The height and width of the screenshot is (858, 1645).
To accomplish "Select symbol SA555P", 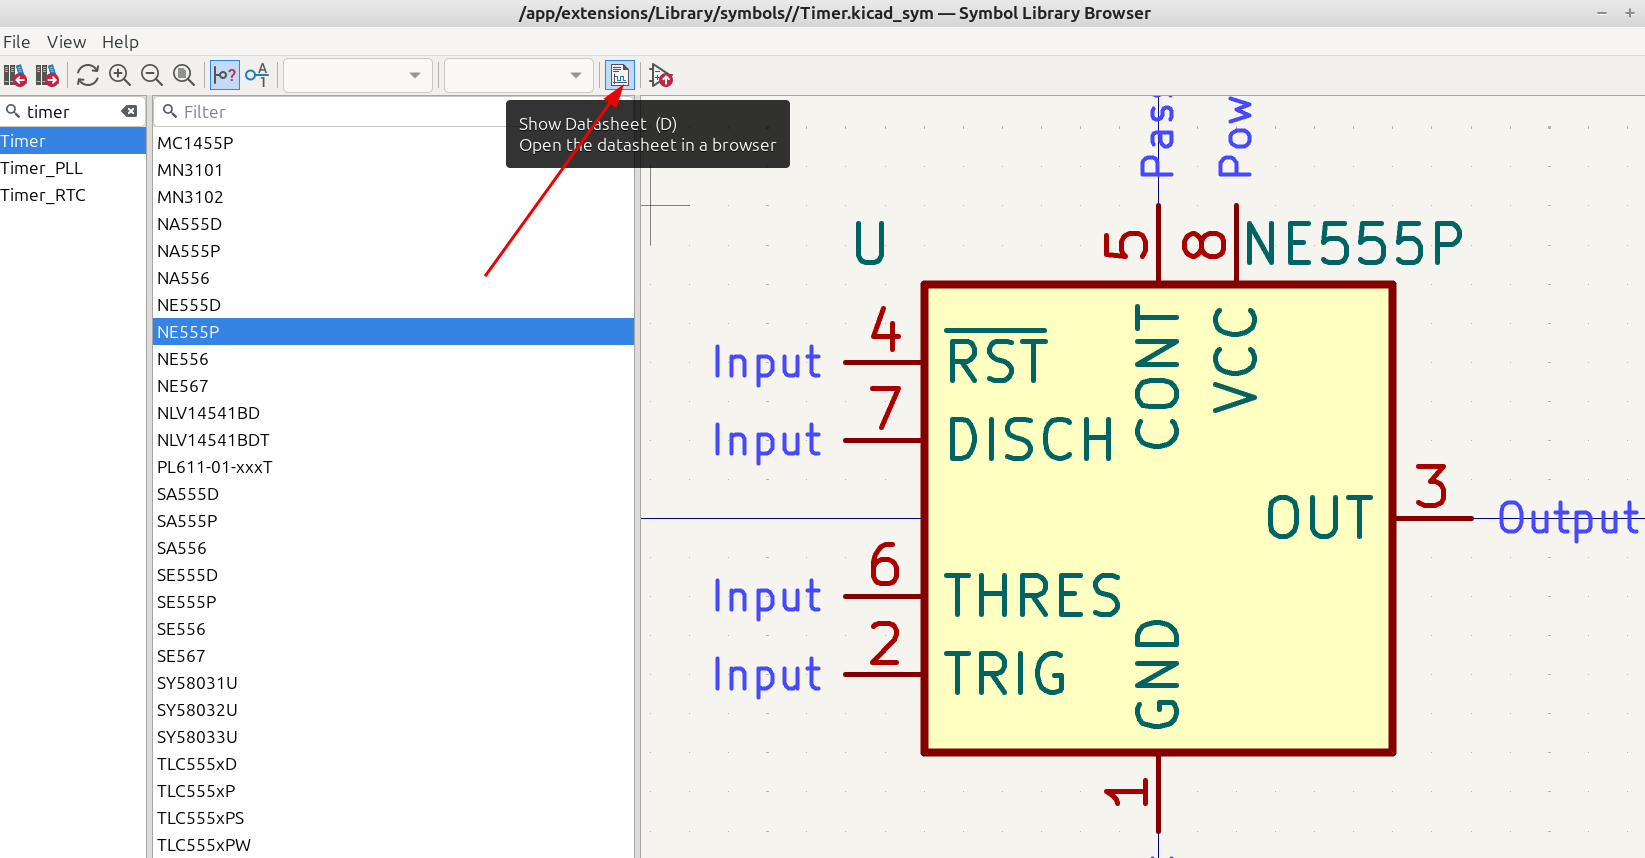I will click(394, 521).
